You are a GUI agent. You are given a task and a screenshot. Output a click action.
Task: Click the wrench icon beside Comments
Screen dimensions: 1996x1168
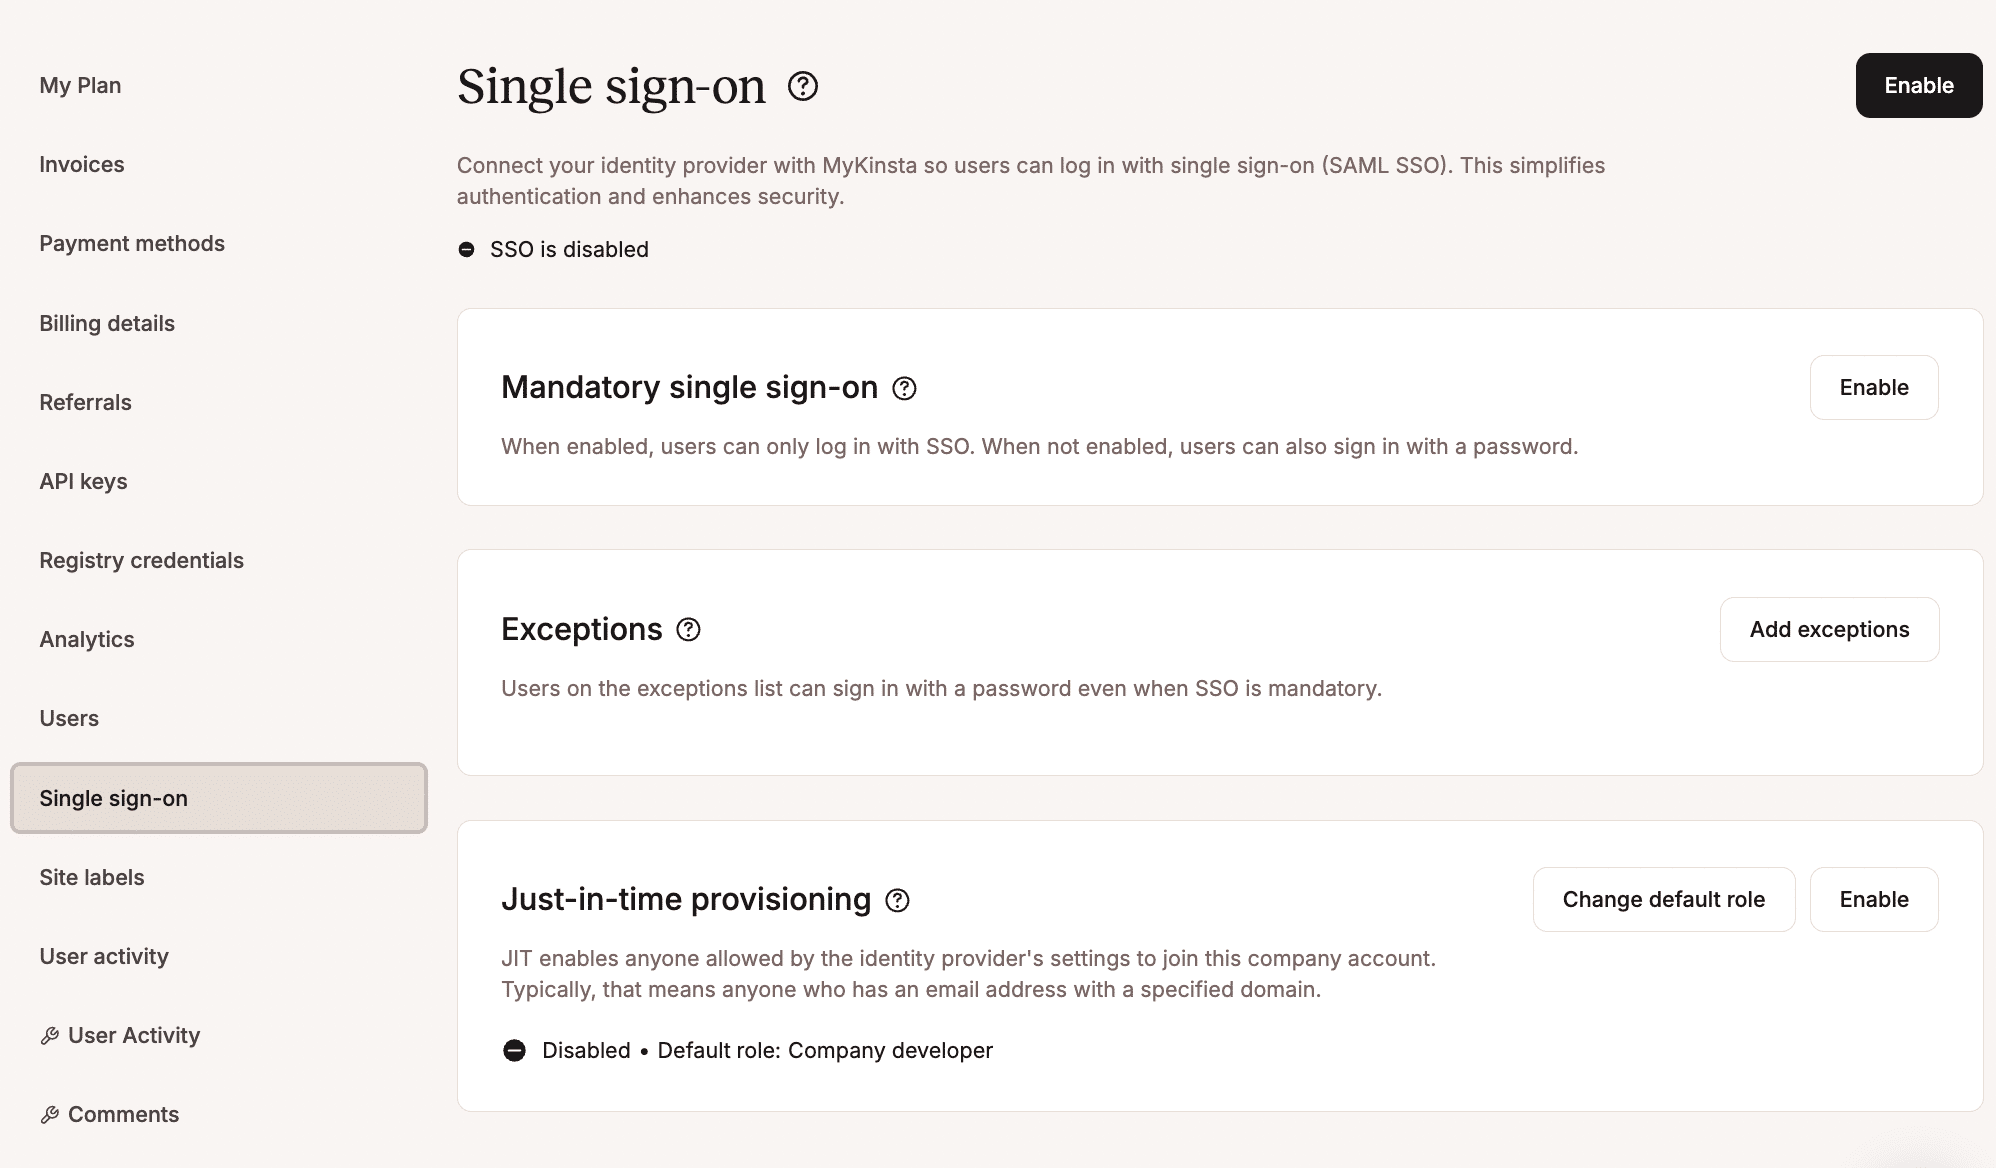(x=49, y=1113)
